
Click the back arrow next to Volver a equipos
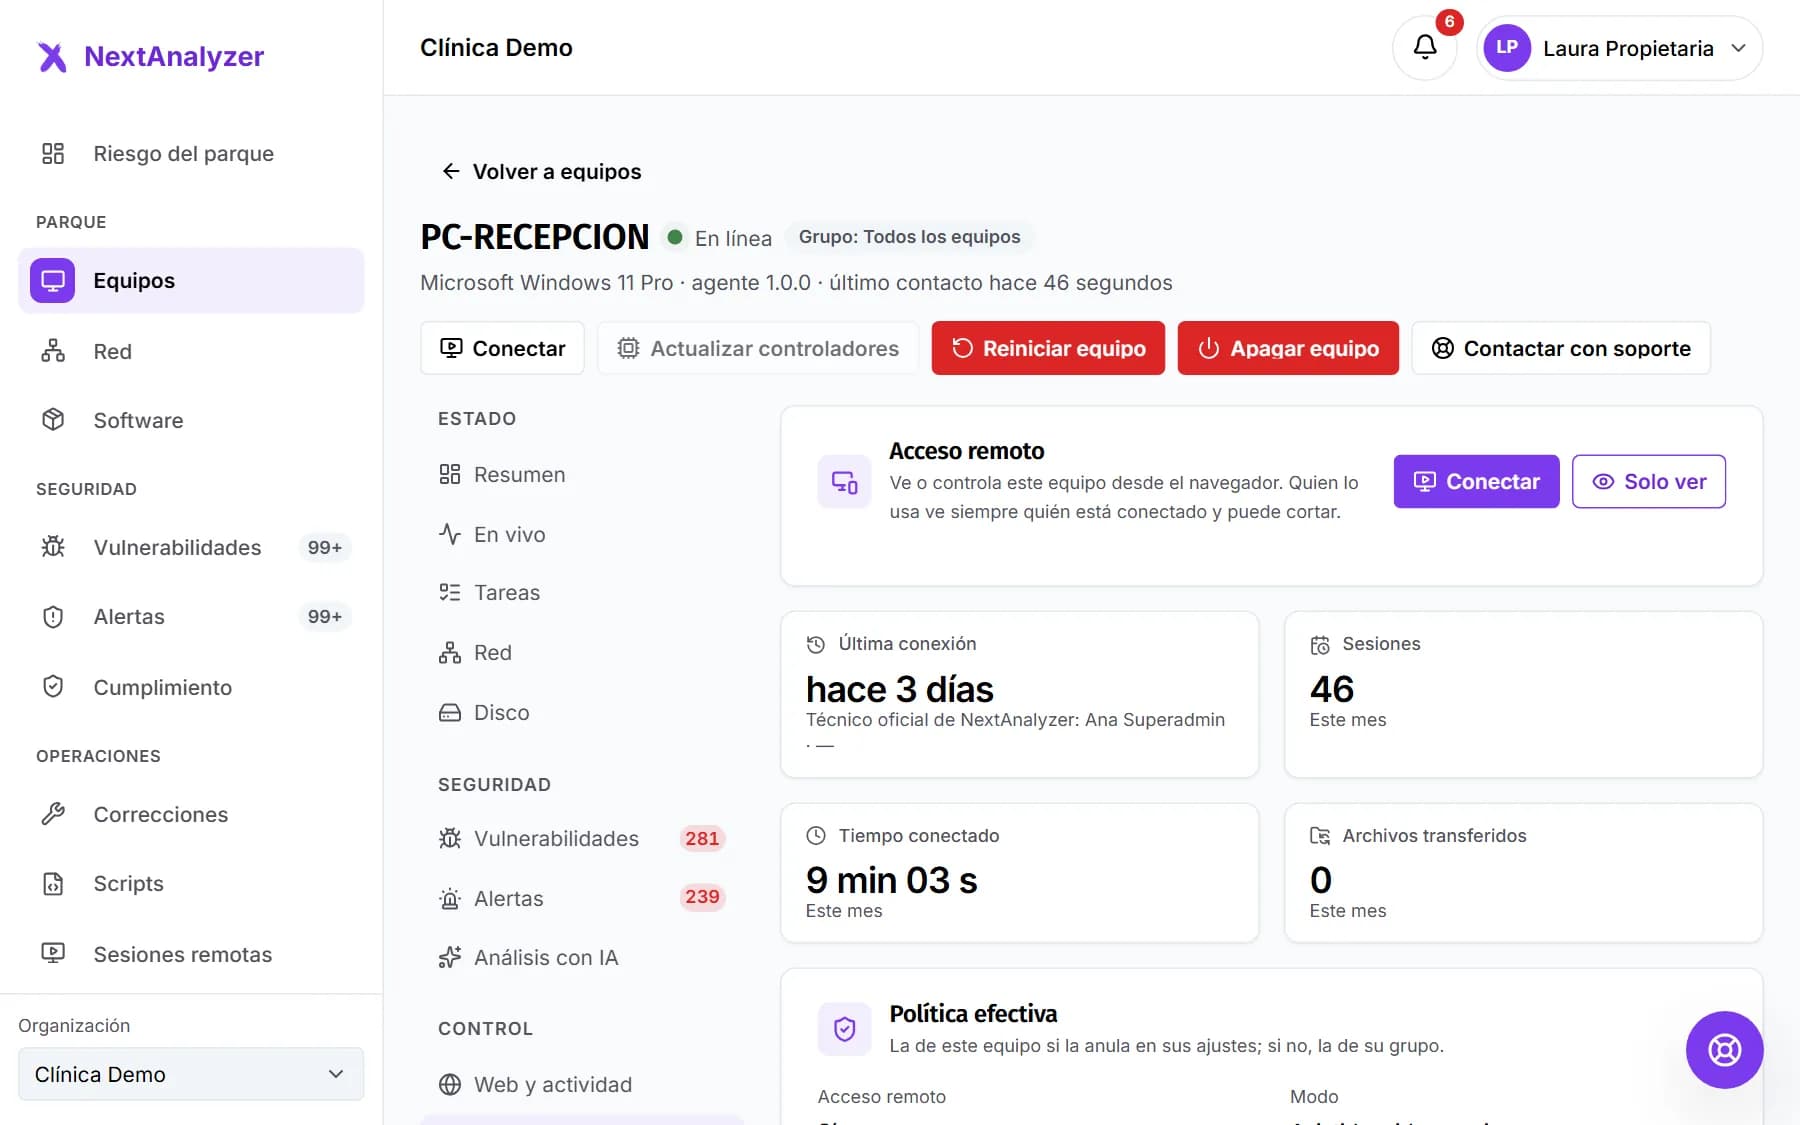(x=451, y=171)
